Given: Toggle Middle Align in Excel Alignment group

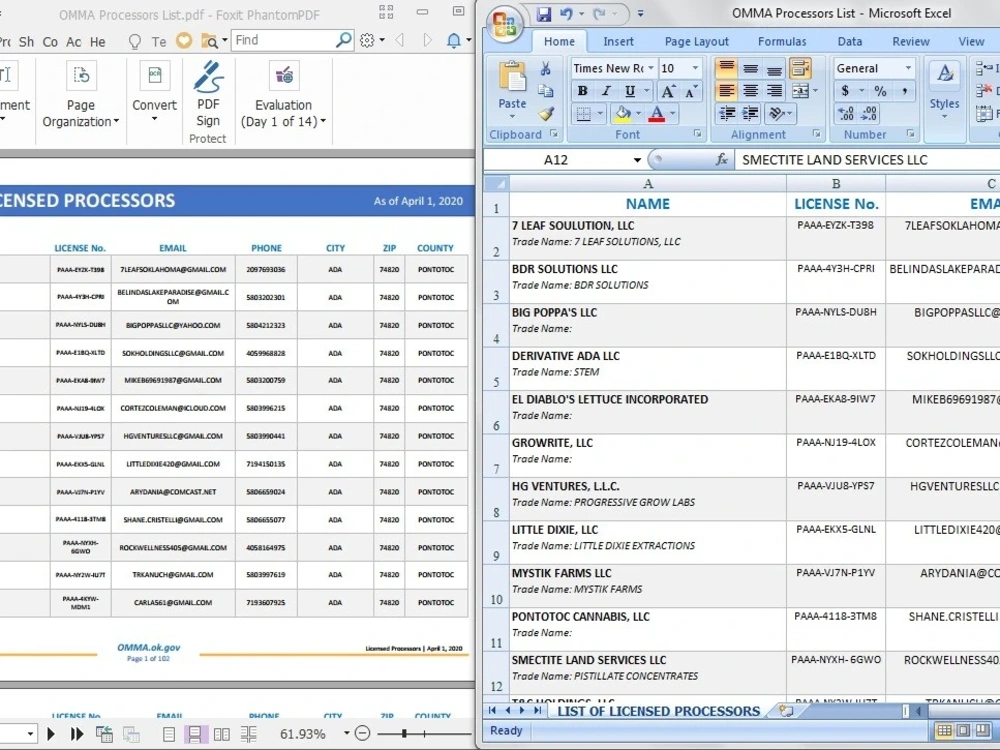Looking at the screenshot, I should click(x=751, y=68).
